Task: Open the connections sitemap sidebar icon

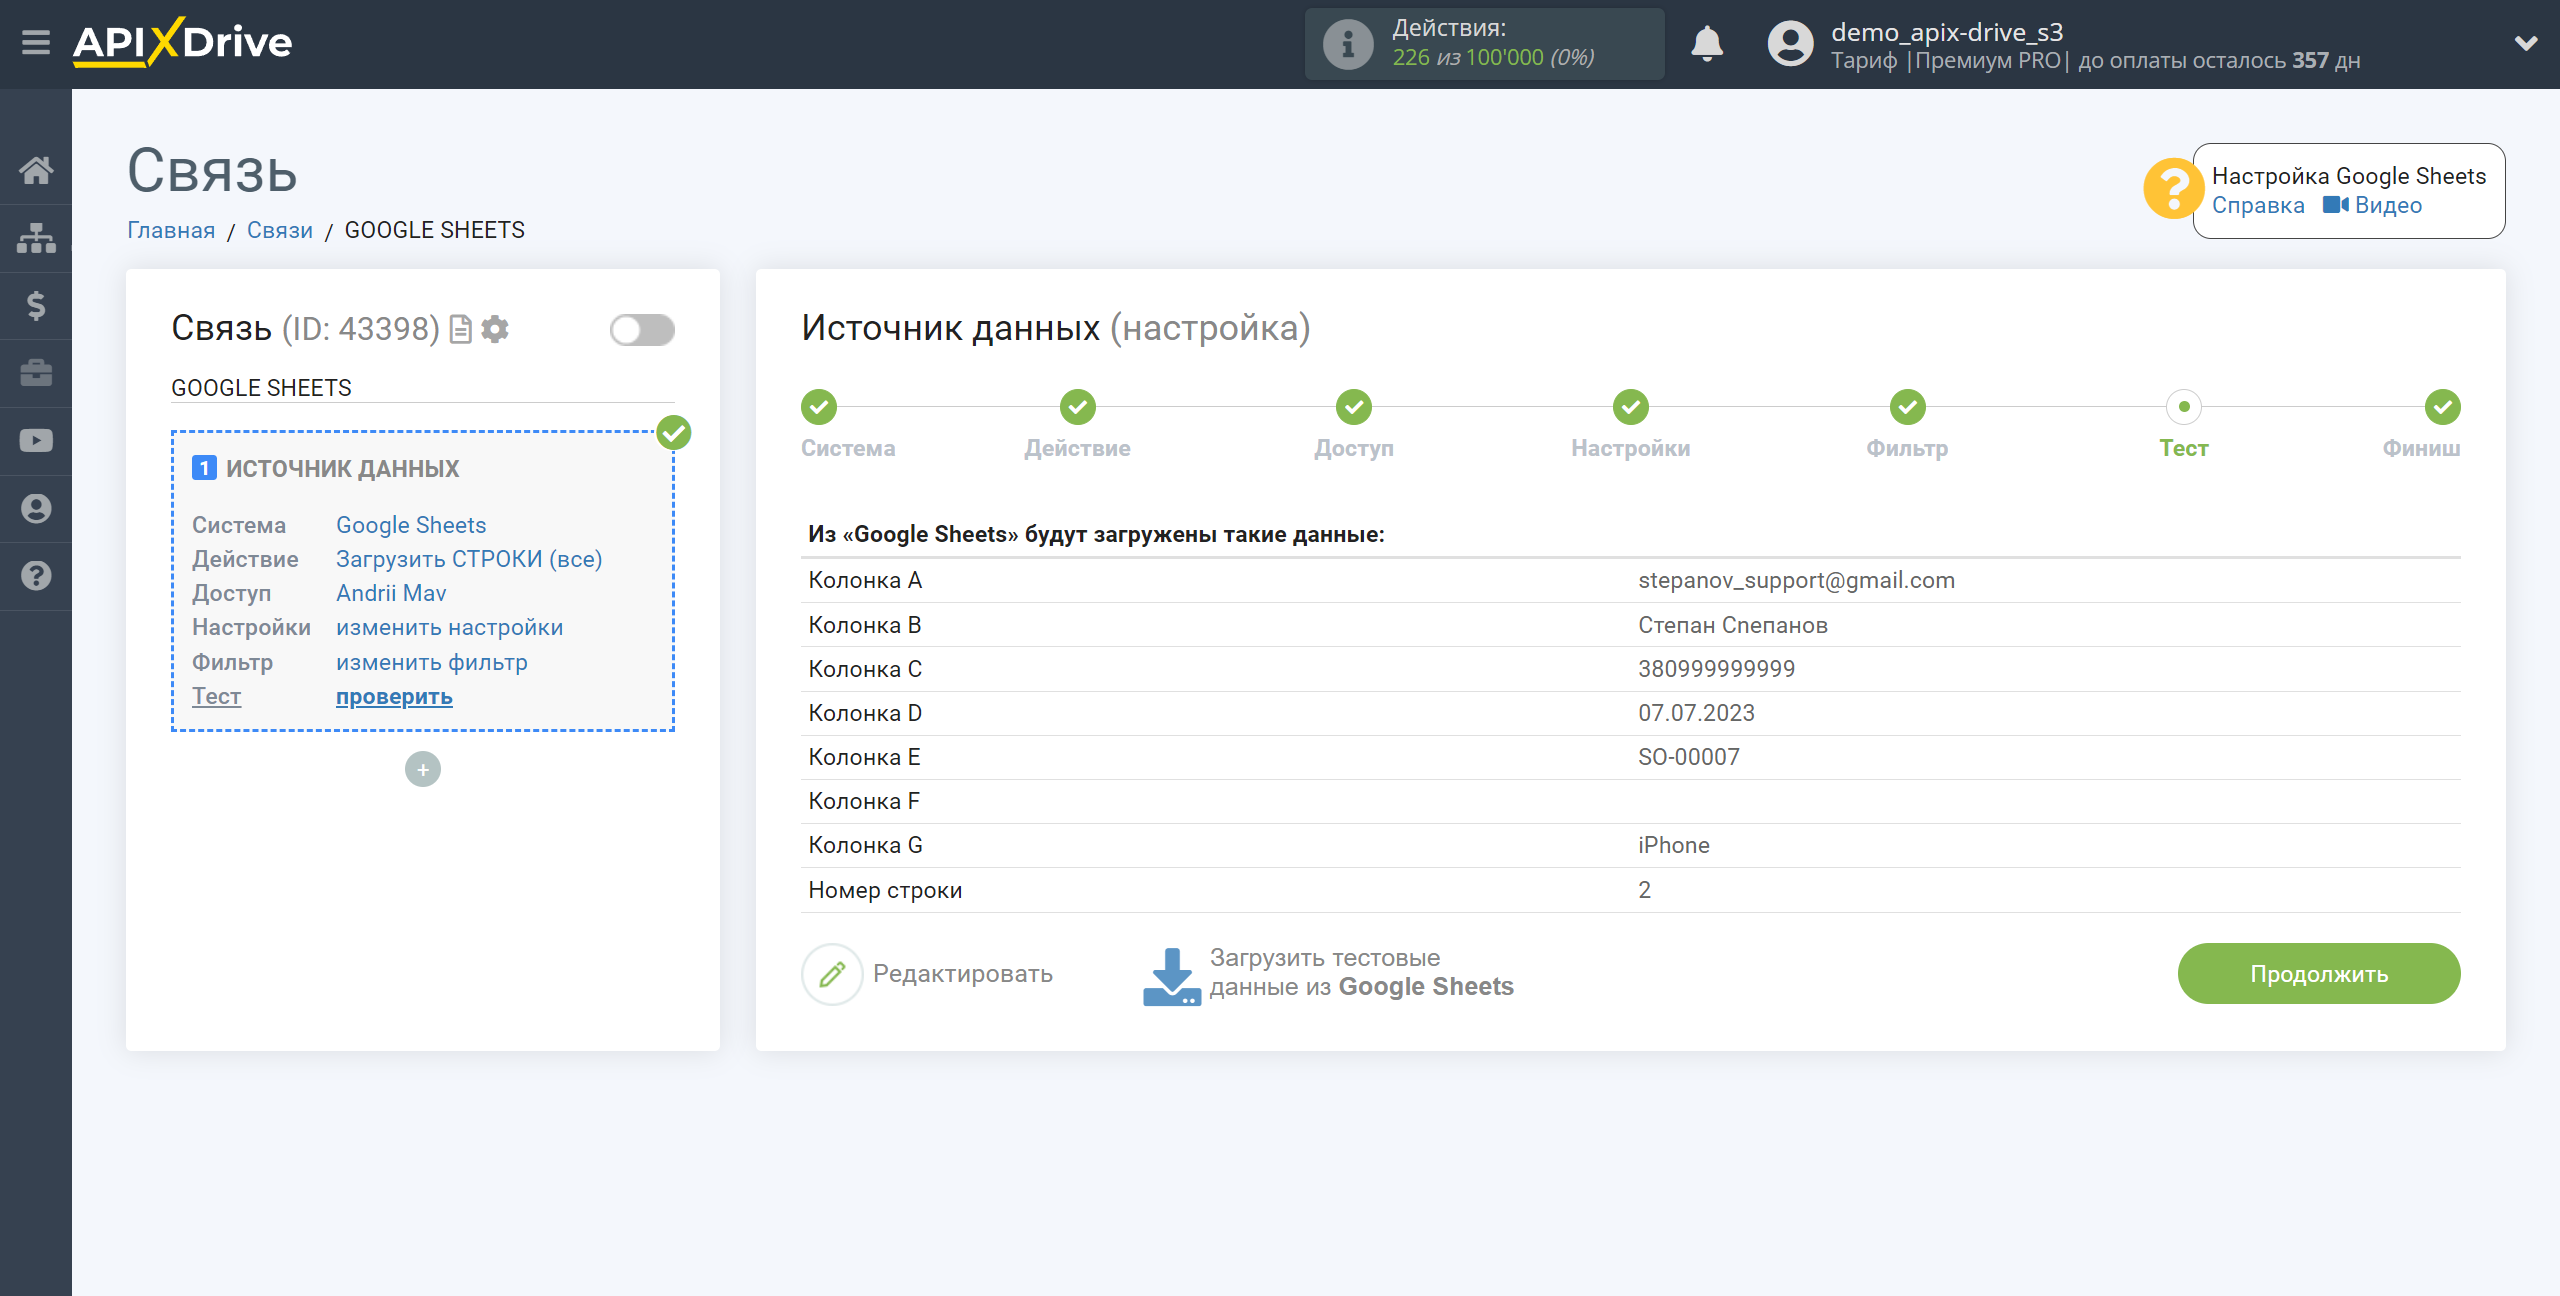Action: [x=36, y=238]
